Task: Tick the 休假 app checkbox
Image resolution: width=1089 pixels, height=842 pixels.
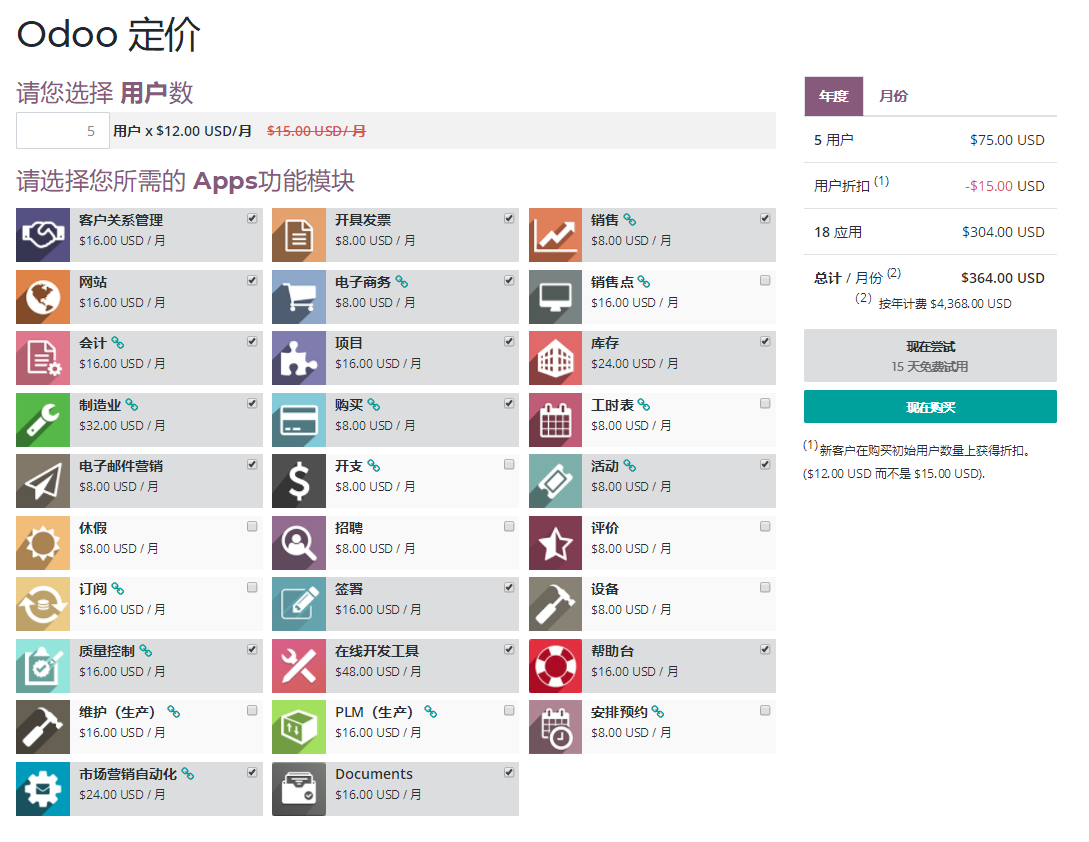Action: 252,526
